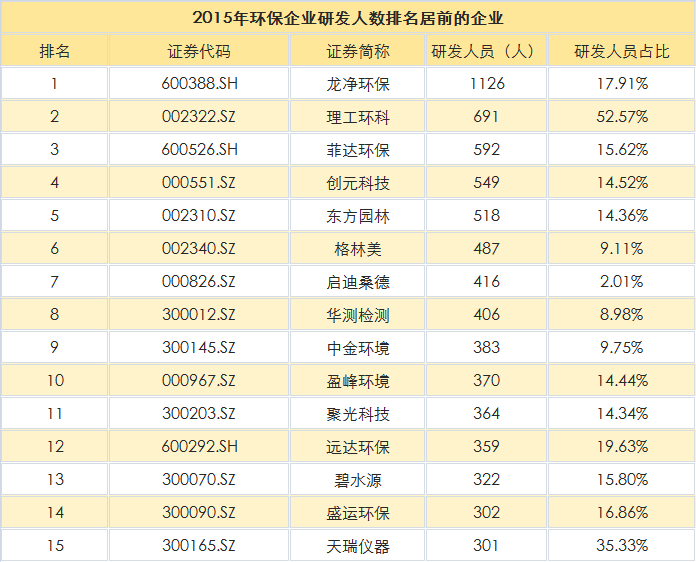Click the ratio 19.63%

[x=622, y=446]
